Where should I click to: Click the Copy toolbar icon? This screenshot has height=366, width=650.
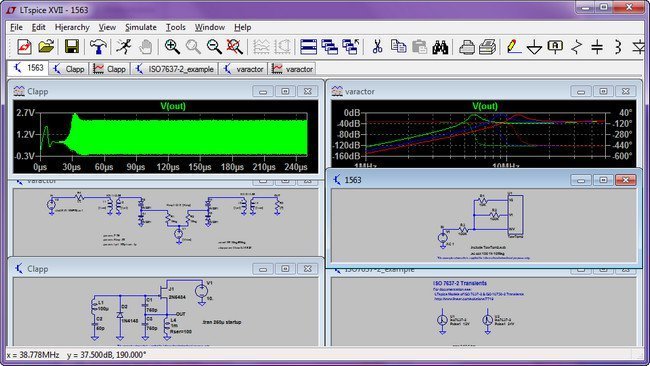tap(398, 46)
